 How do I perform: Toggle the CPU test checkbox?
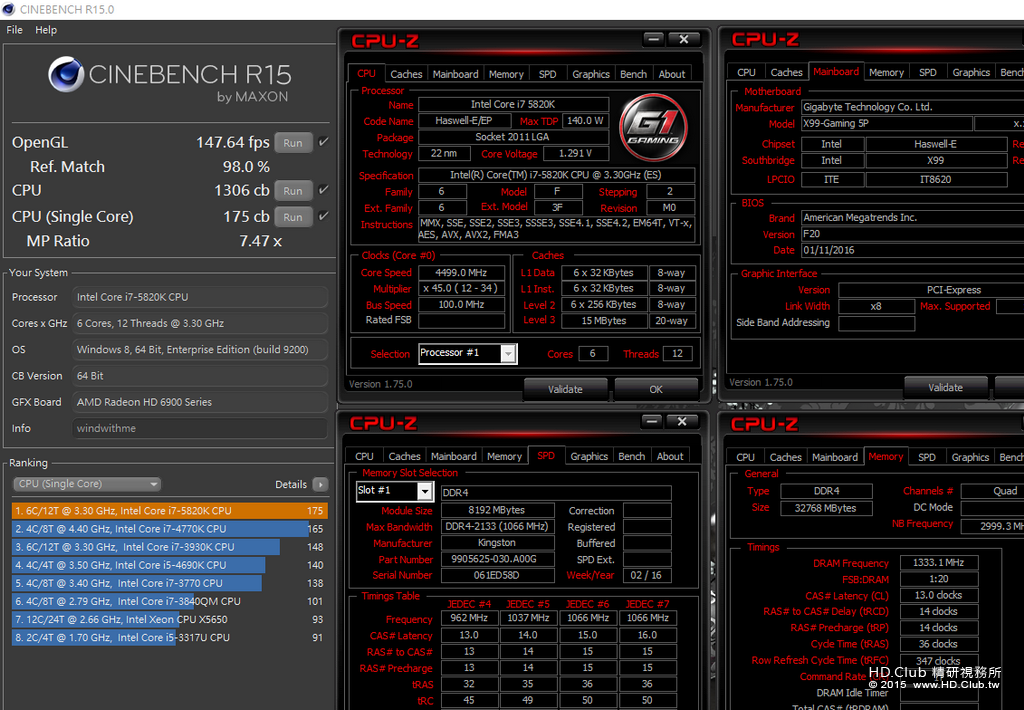[x=323, y=190]
